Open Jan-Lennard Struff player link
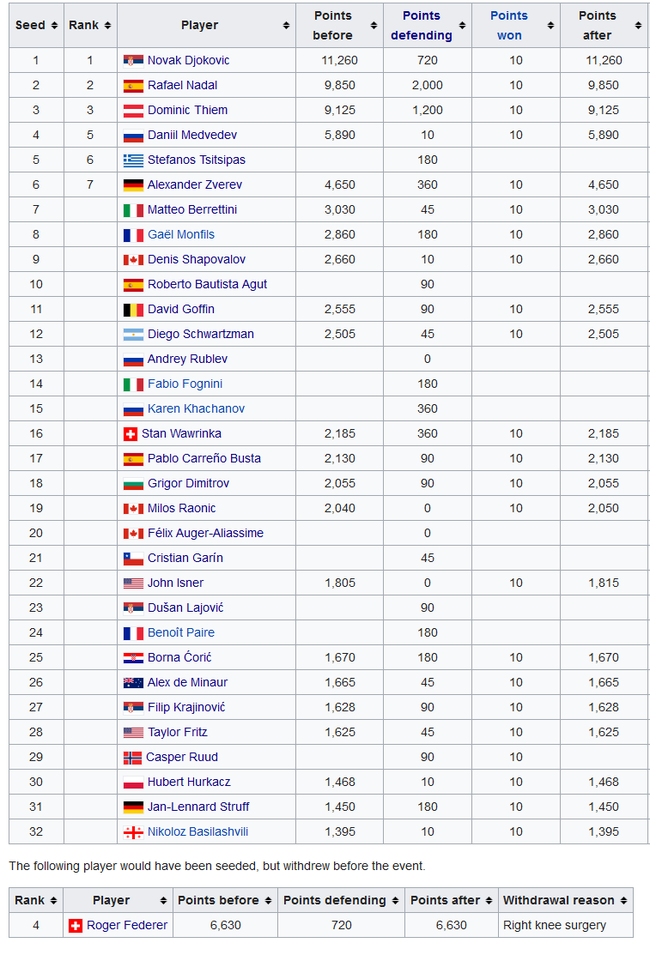Screen dimensions: 650x955 (x=198, y=807)
